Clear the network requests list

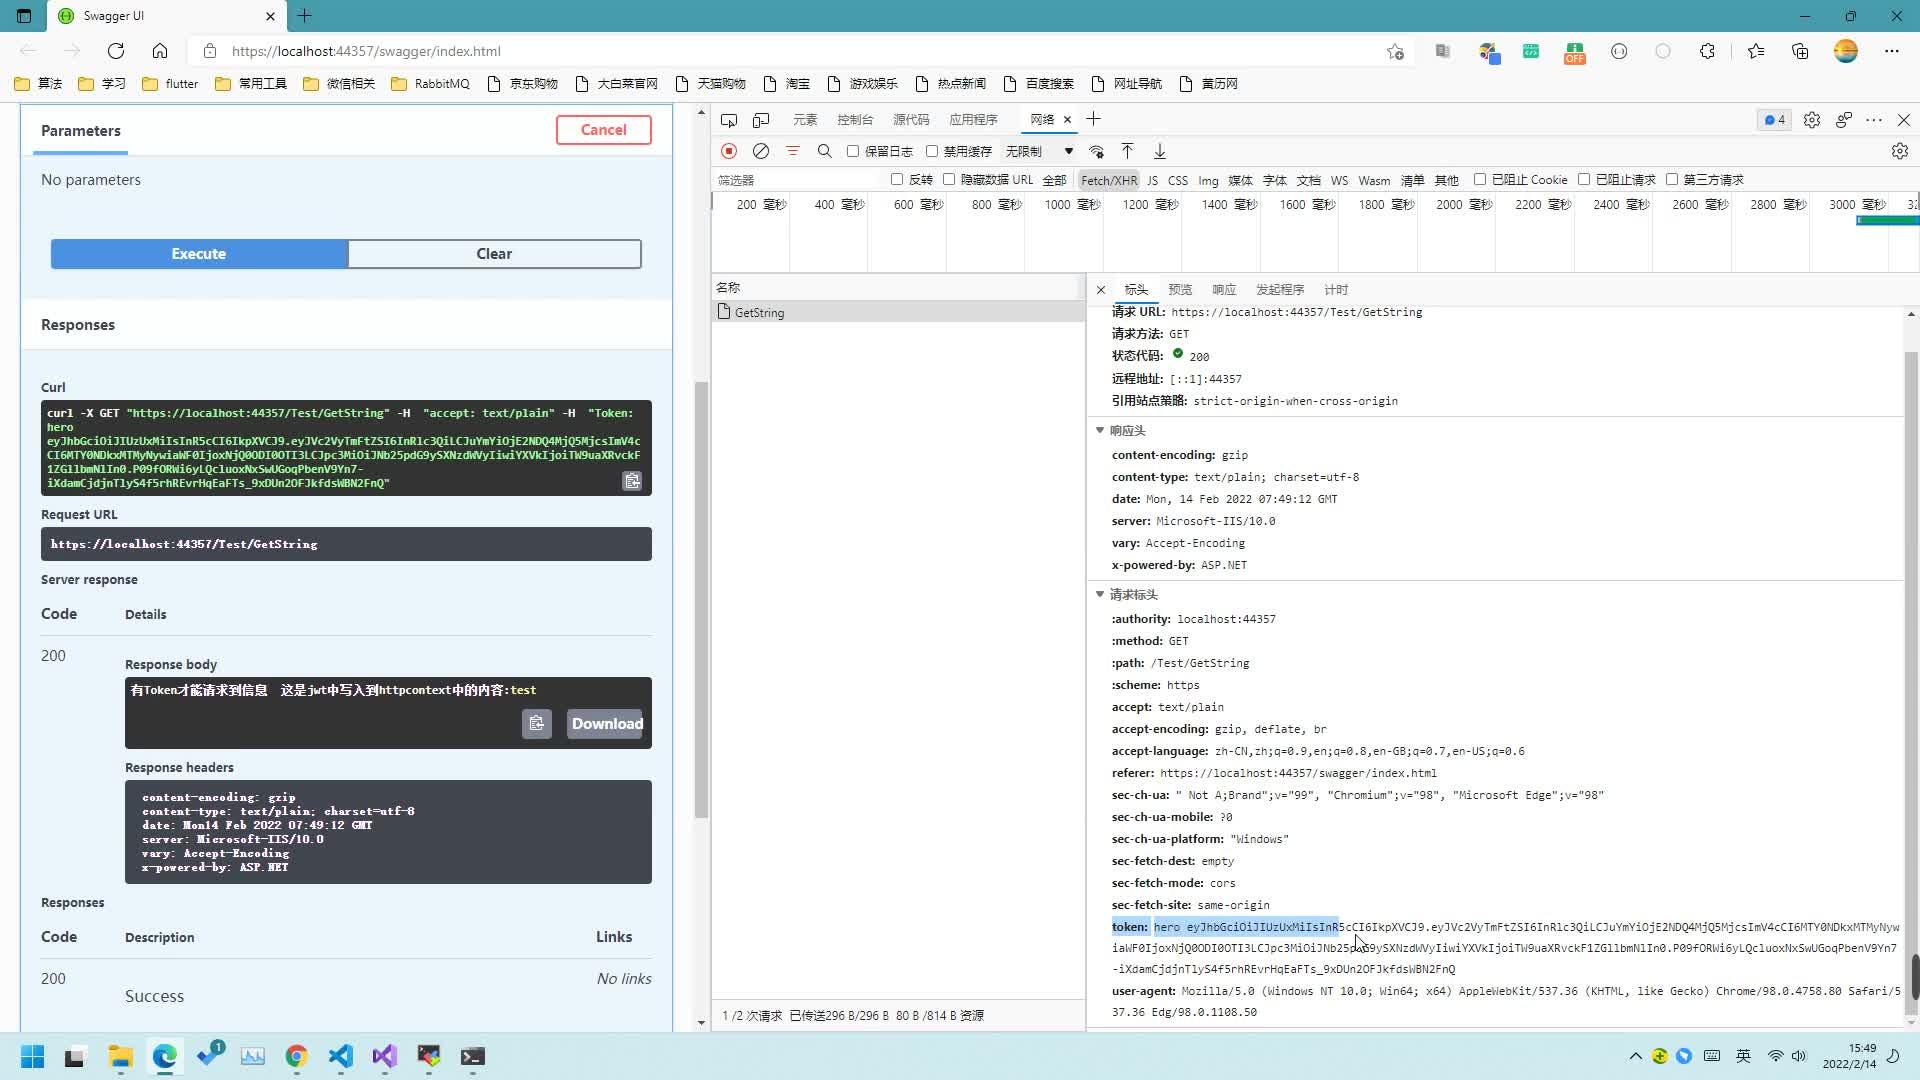tap(761, 150)
